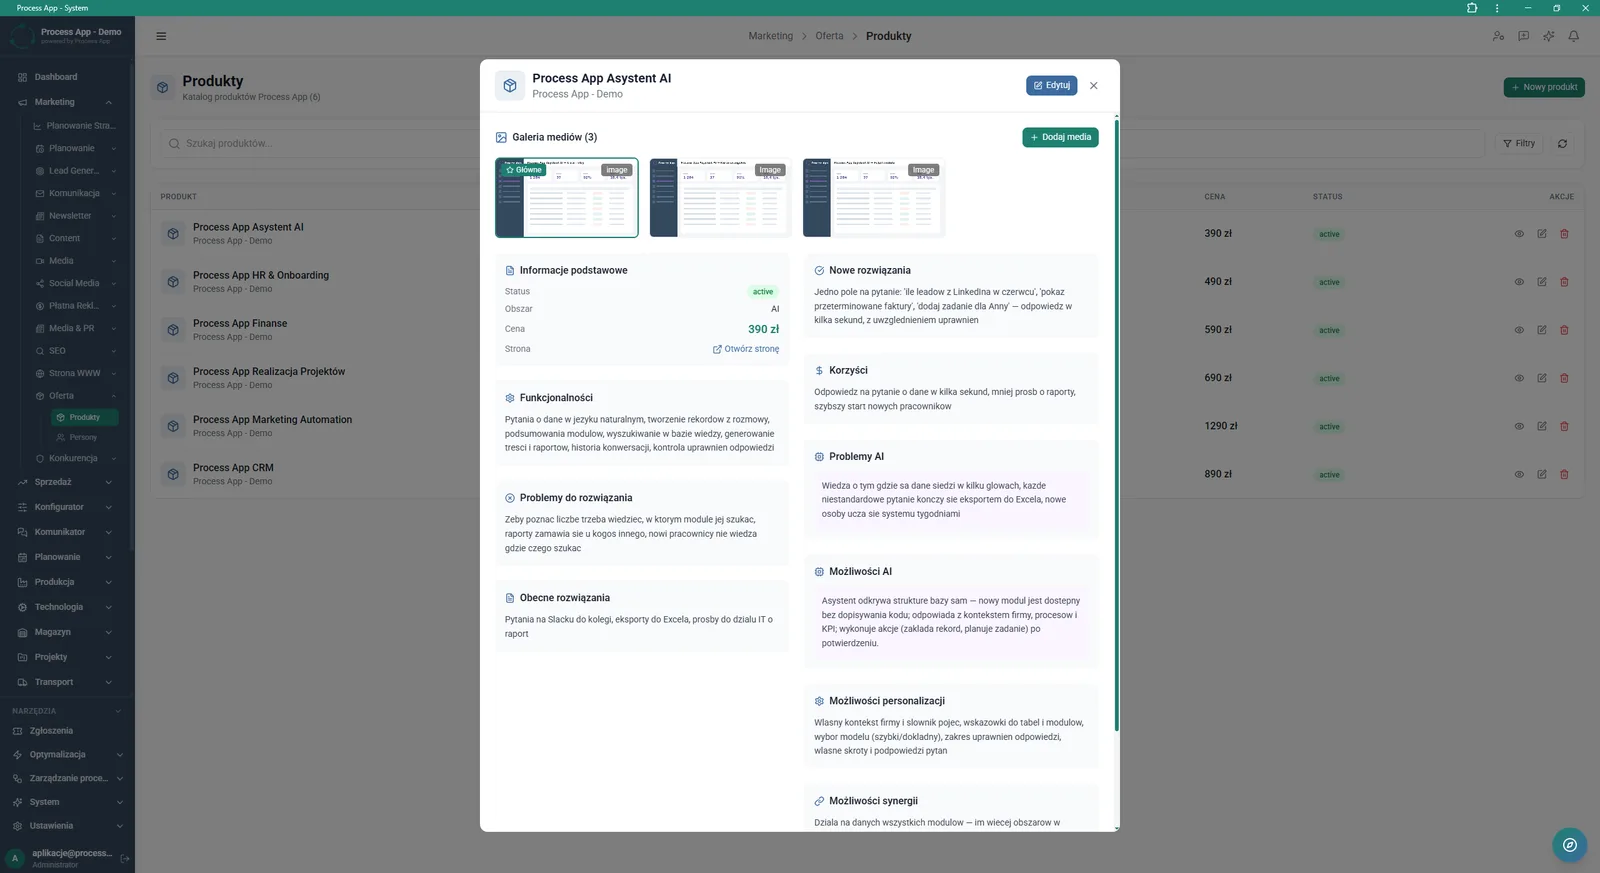View the Process App Asystent AI row eye icon
The height and width of the screenshot is (873, 1600).
1519,234
